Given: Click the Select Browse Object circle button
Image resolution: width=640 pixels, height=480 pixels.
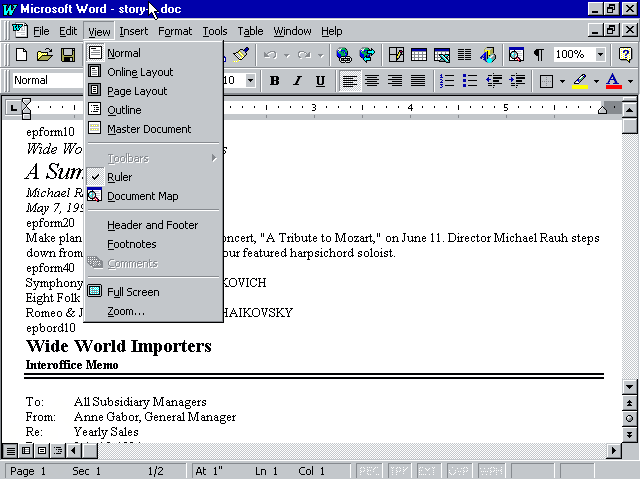Looking at the screenshot, I should point(629,418).
